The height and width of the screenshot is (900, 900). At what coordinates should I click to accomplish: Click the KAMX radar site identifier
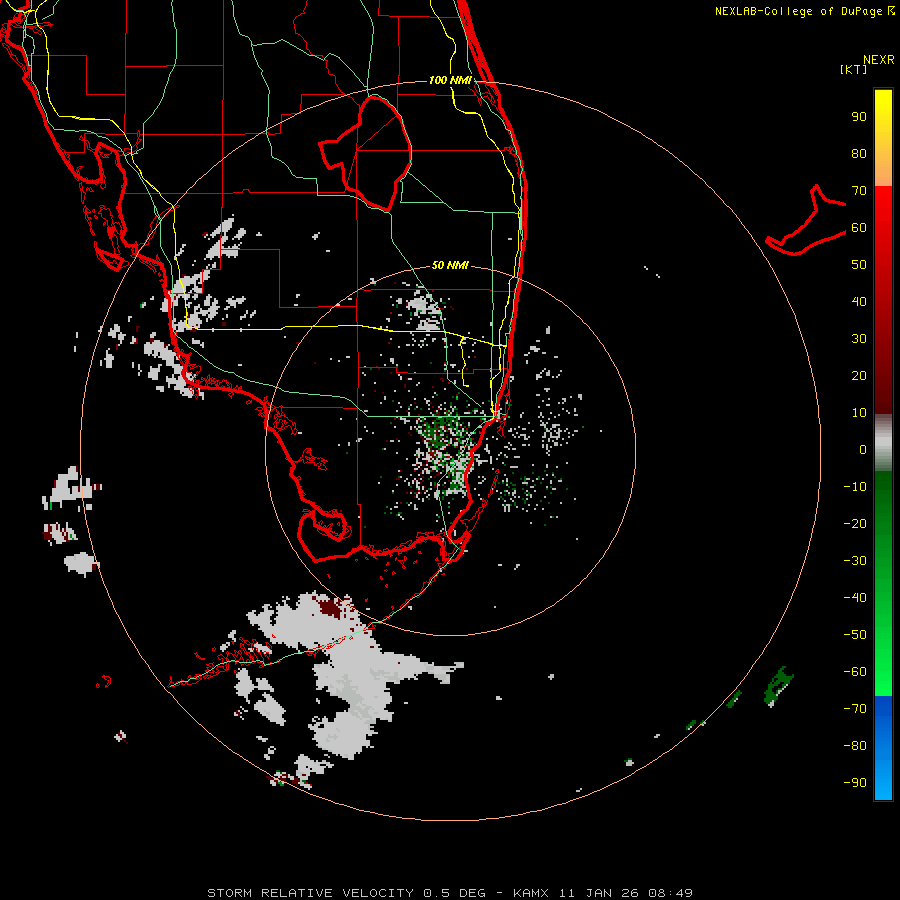click(x=531, y=893)
